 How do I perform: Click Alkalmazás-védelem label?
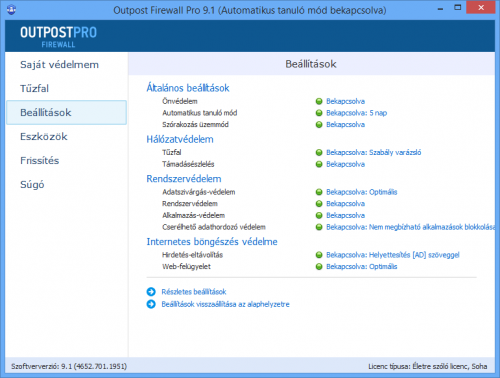point(193,215)
